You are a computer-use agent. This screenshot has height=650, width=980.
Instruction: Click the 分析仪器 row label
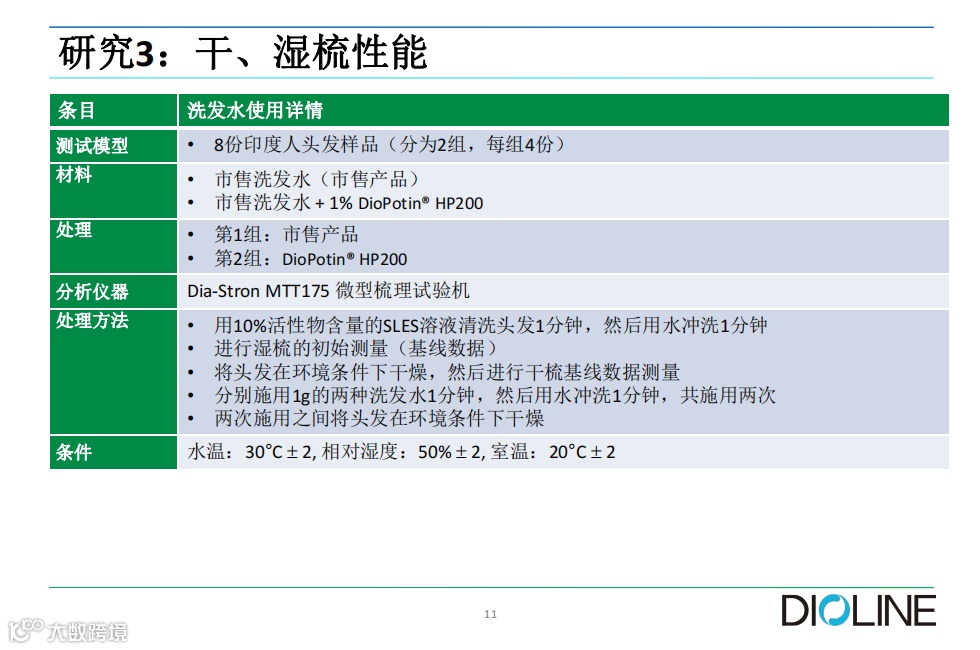92,291
